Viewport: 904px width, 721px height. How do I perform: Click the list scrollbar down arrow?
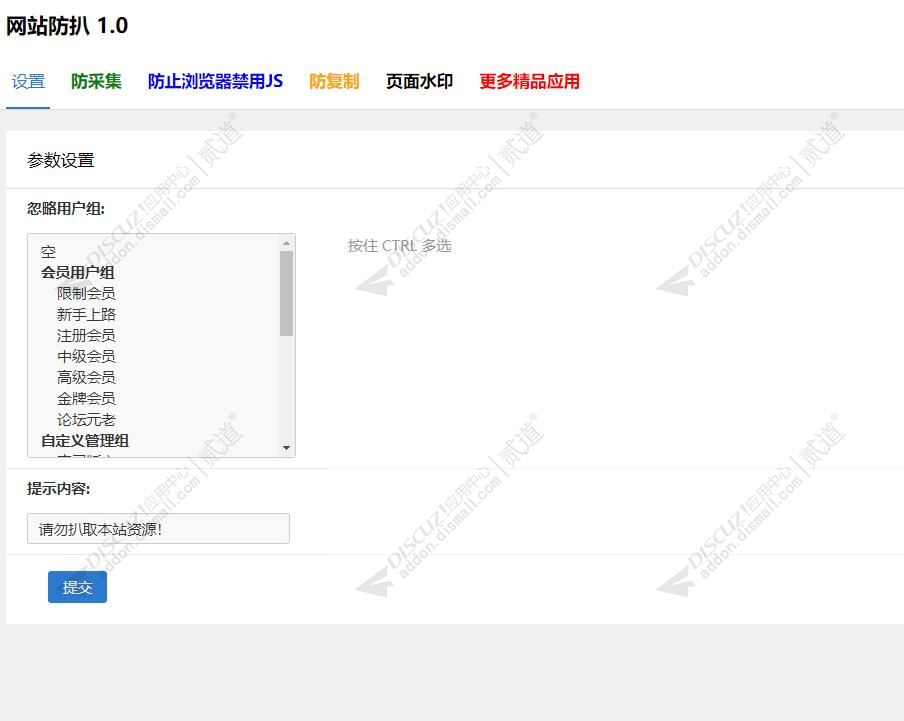[x=287, y=448]
